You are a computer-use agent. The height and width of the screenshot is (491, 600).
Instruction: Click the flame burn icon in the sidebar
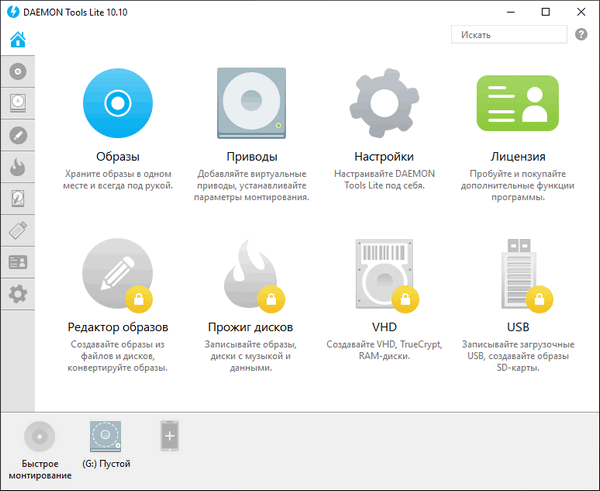tap(17, 167)
